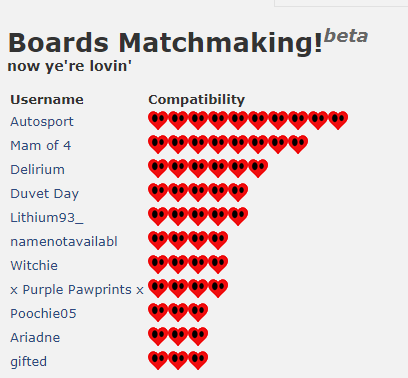The image size is (408, 378).
Task: Select the Duvet Day username
Action: pos(44,194)
